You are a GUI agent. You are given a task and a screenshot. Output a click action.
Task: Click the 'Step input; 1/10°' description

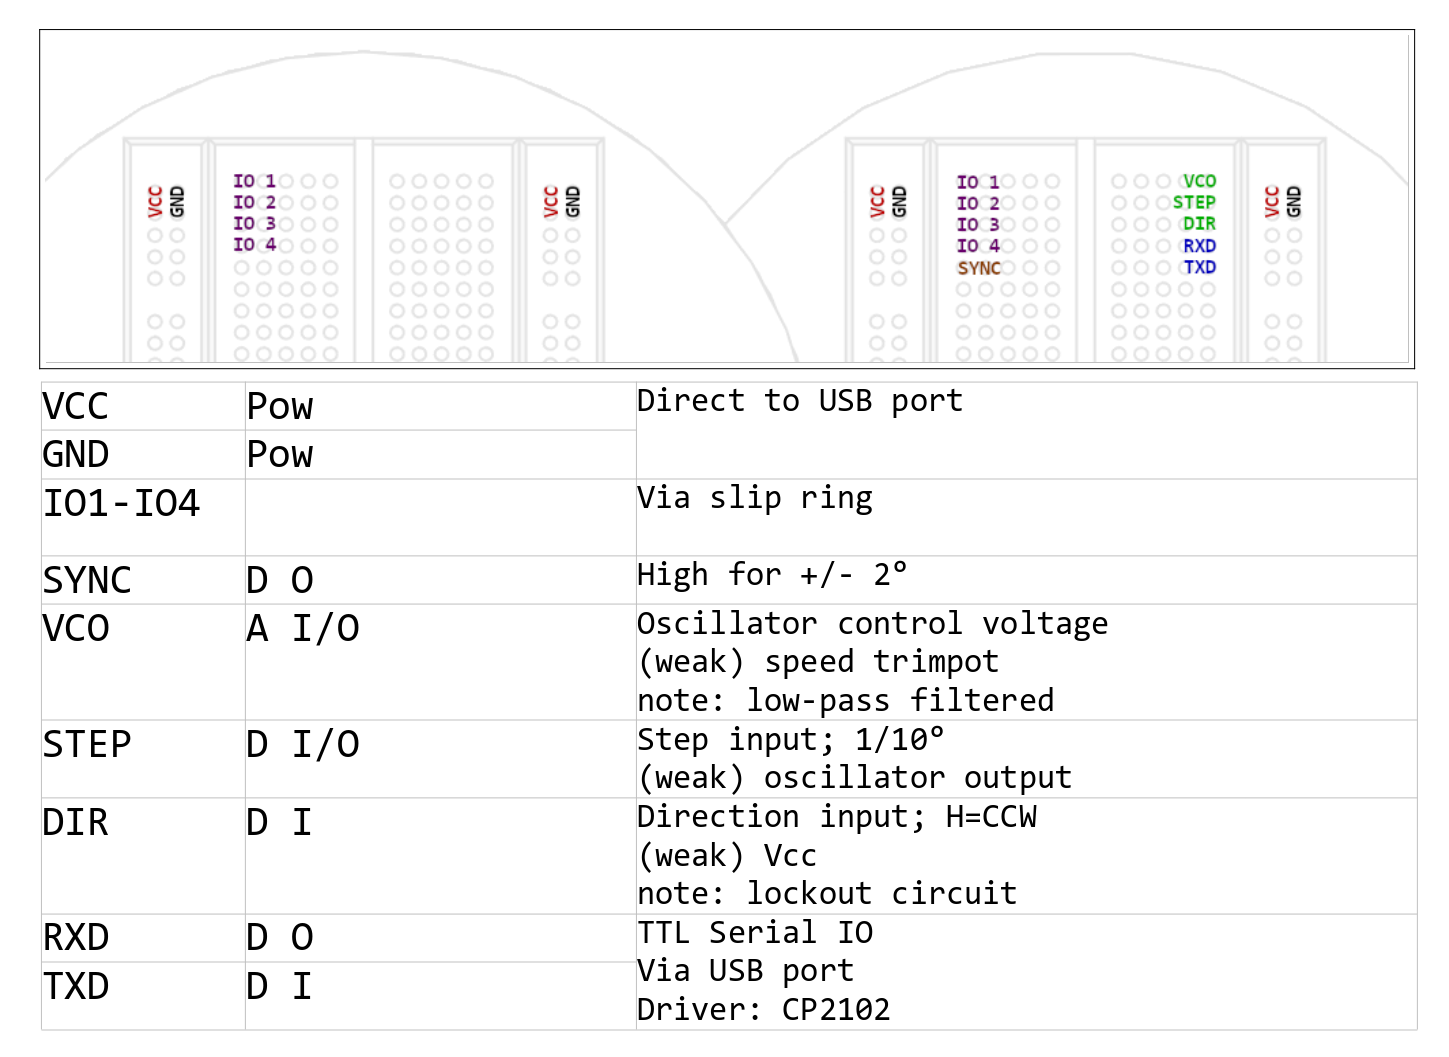point(790,740)
